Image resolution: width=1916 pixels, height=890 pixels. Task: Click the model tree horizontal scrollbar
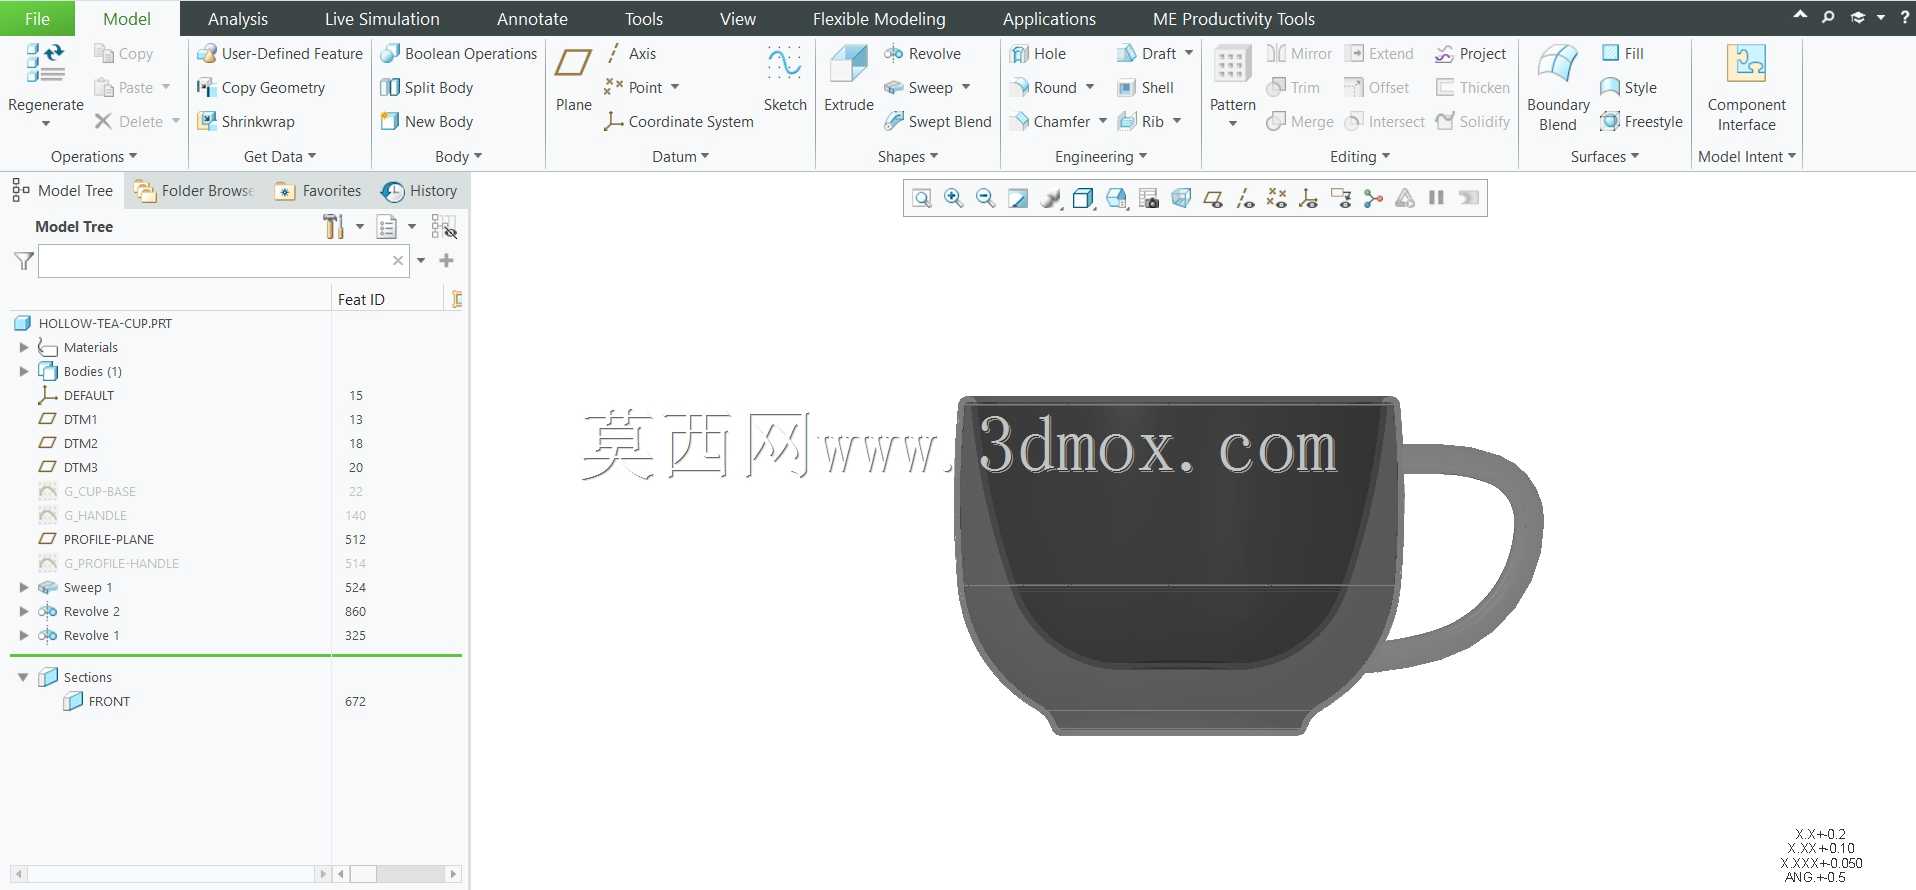[169, 874]
